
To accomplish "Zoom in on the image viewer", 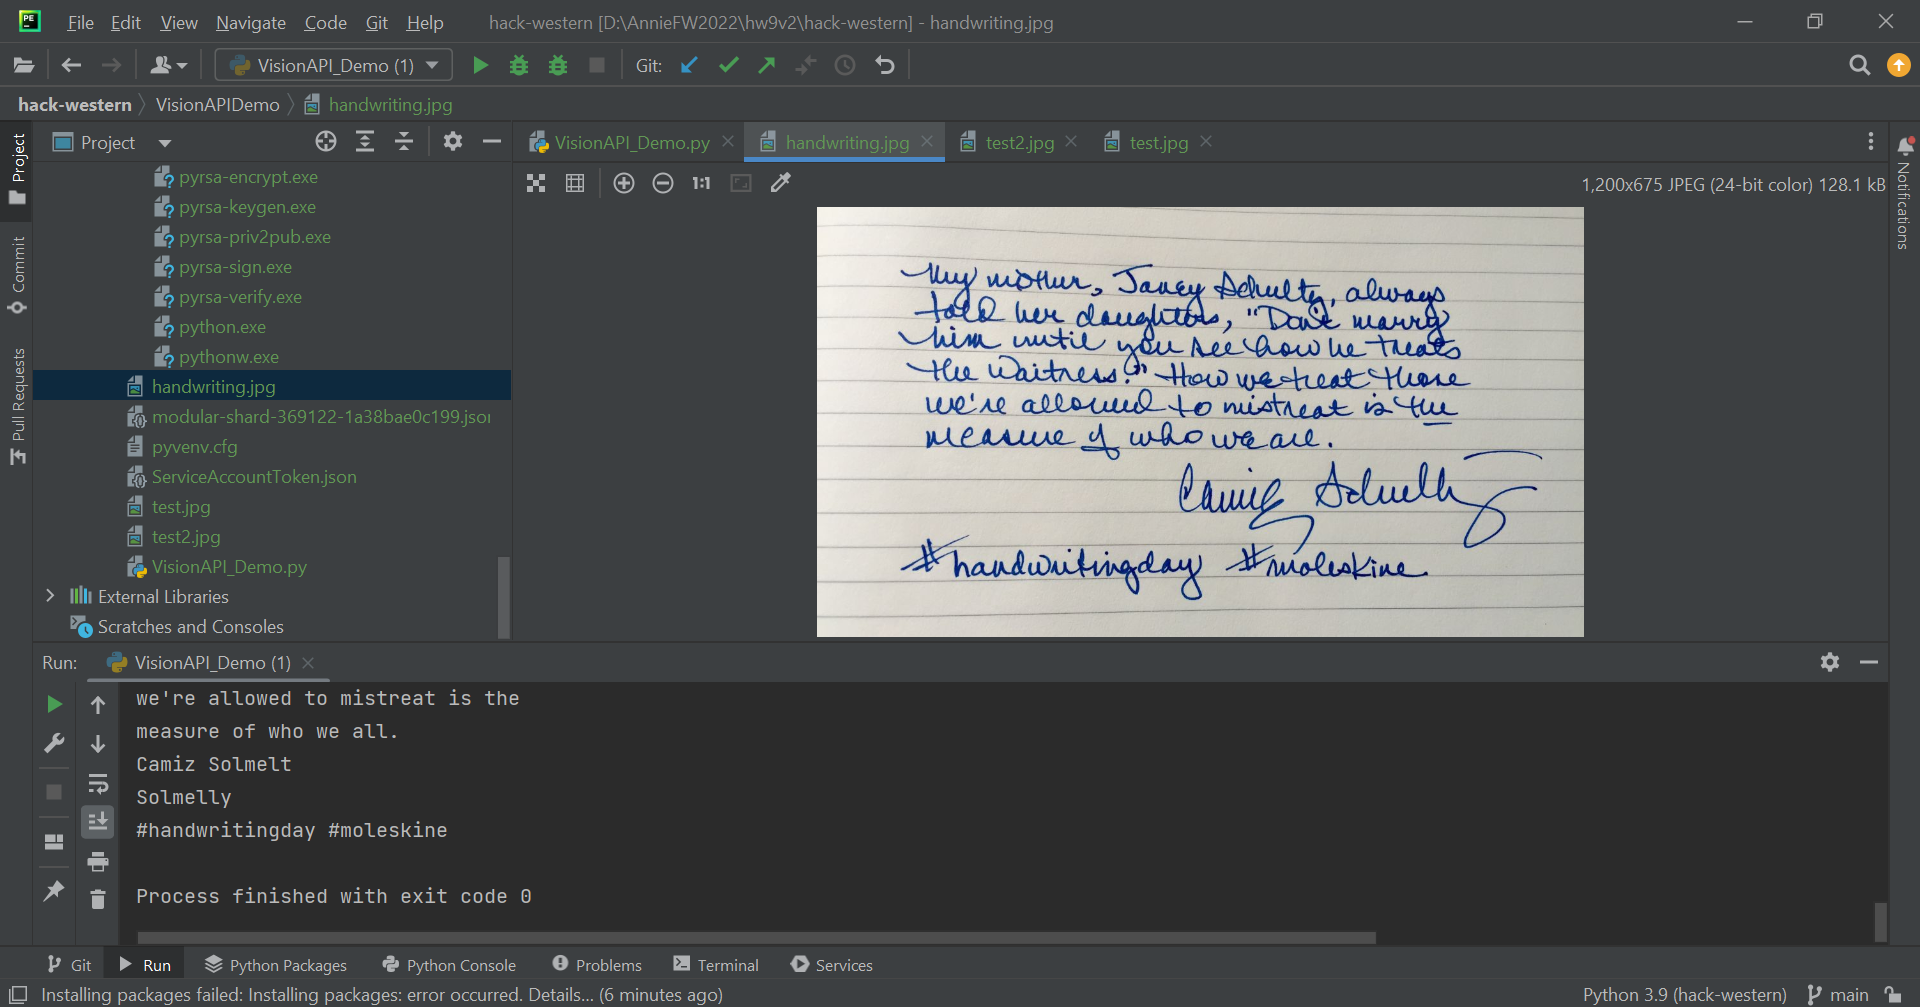I will [x=624, y=183].
